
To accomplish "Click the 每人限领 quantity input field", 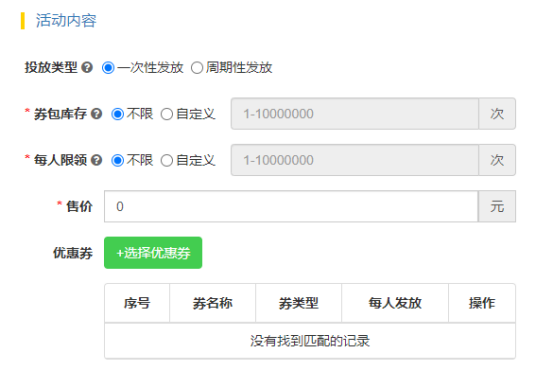I will [355, 160].
